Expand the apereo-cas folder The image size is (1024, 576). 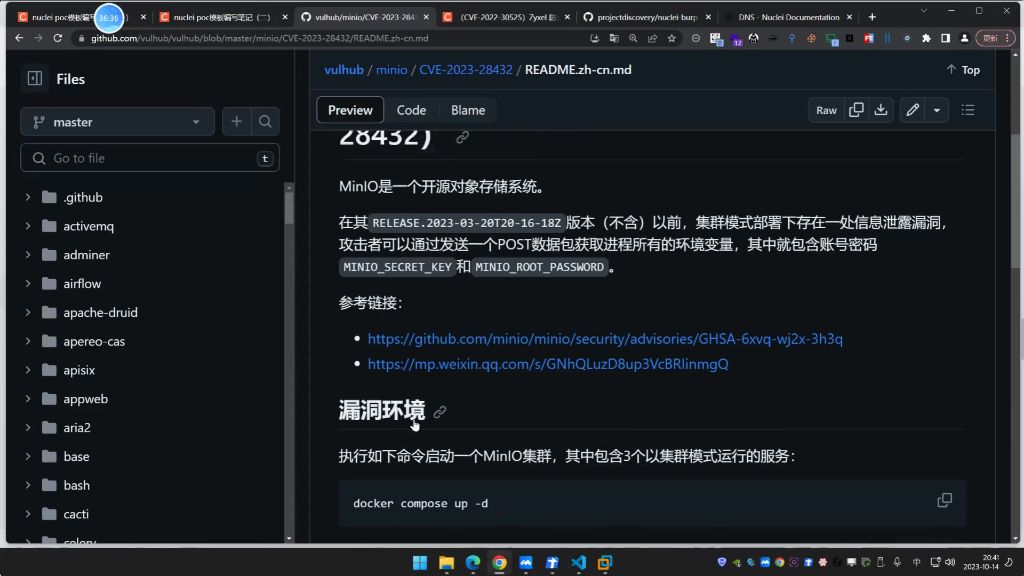tap(28, 341)
